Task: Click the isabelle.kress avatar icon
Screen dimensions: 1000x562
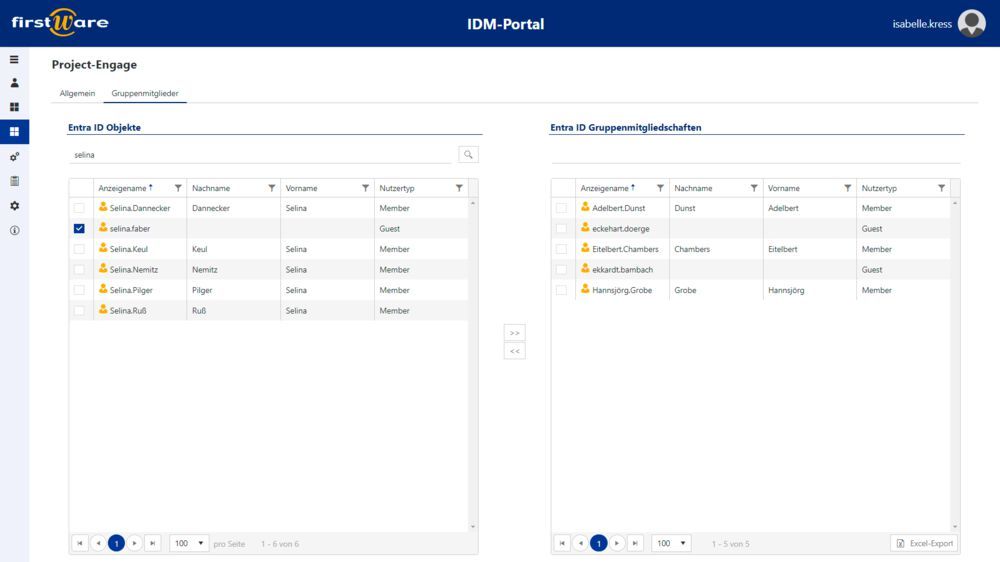Action: tap(971, 23)
